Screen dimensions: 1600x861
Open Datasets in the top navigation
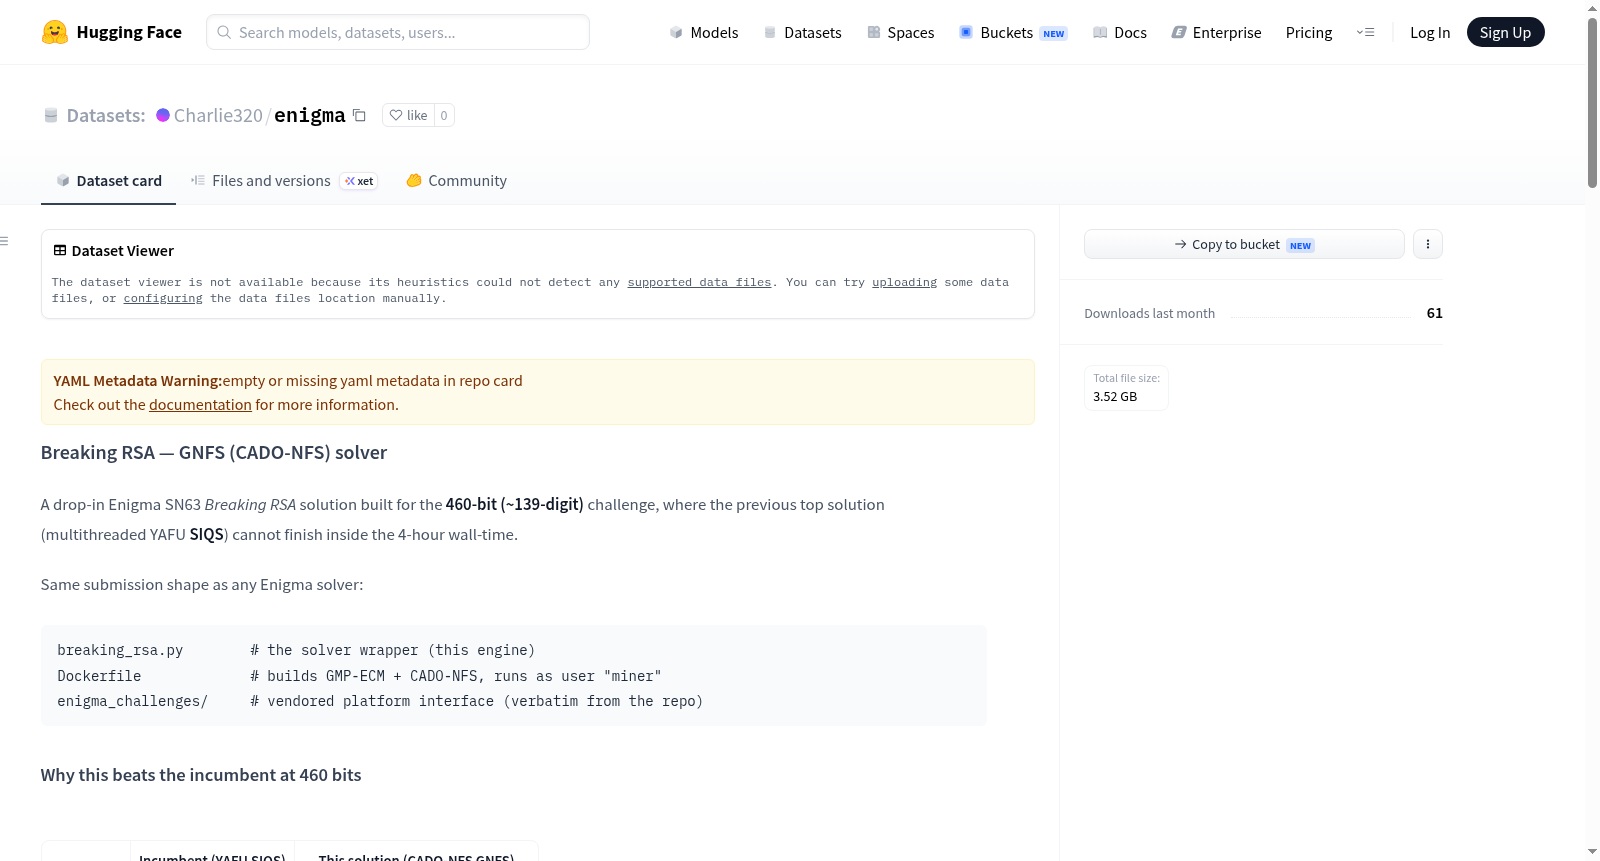click(803, 32)
